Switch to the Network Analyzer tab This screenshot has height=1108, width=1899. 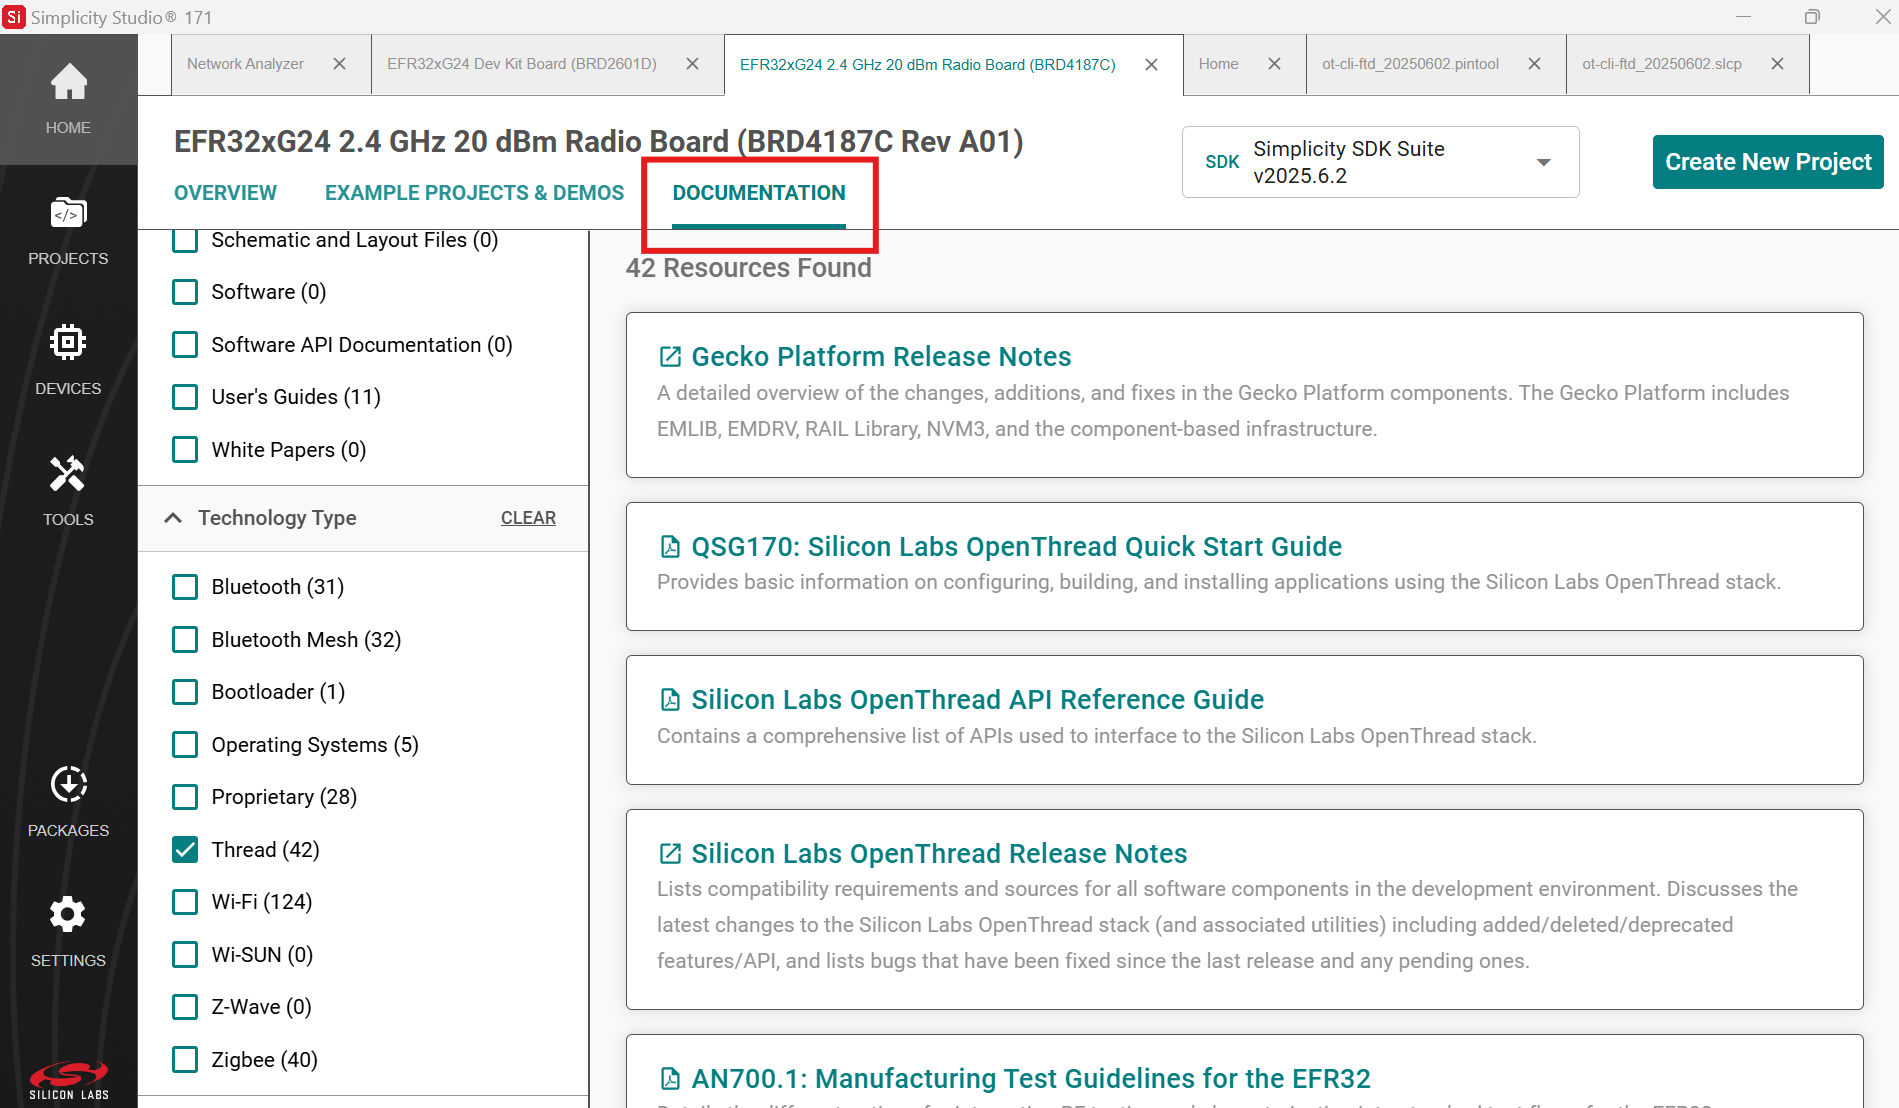(x=245, y=64)
